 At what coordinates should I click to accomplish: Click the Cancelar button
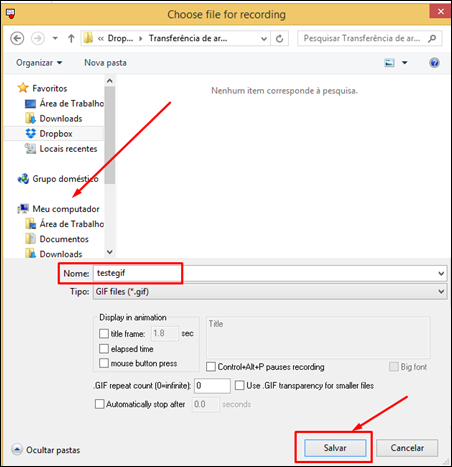(x=407, y=448)
